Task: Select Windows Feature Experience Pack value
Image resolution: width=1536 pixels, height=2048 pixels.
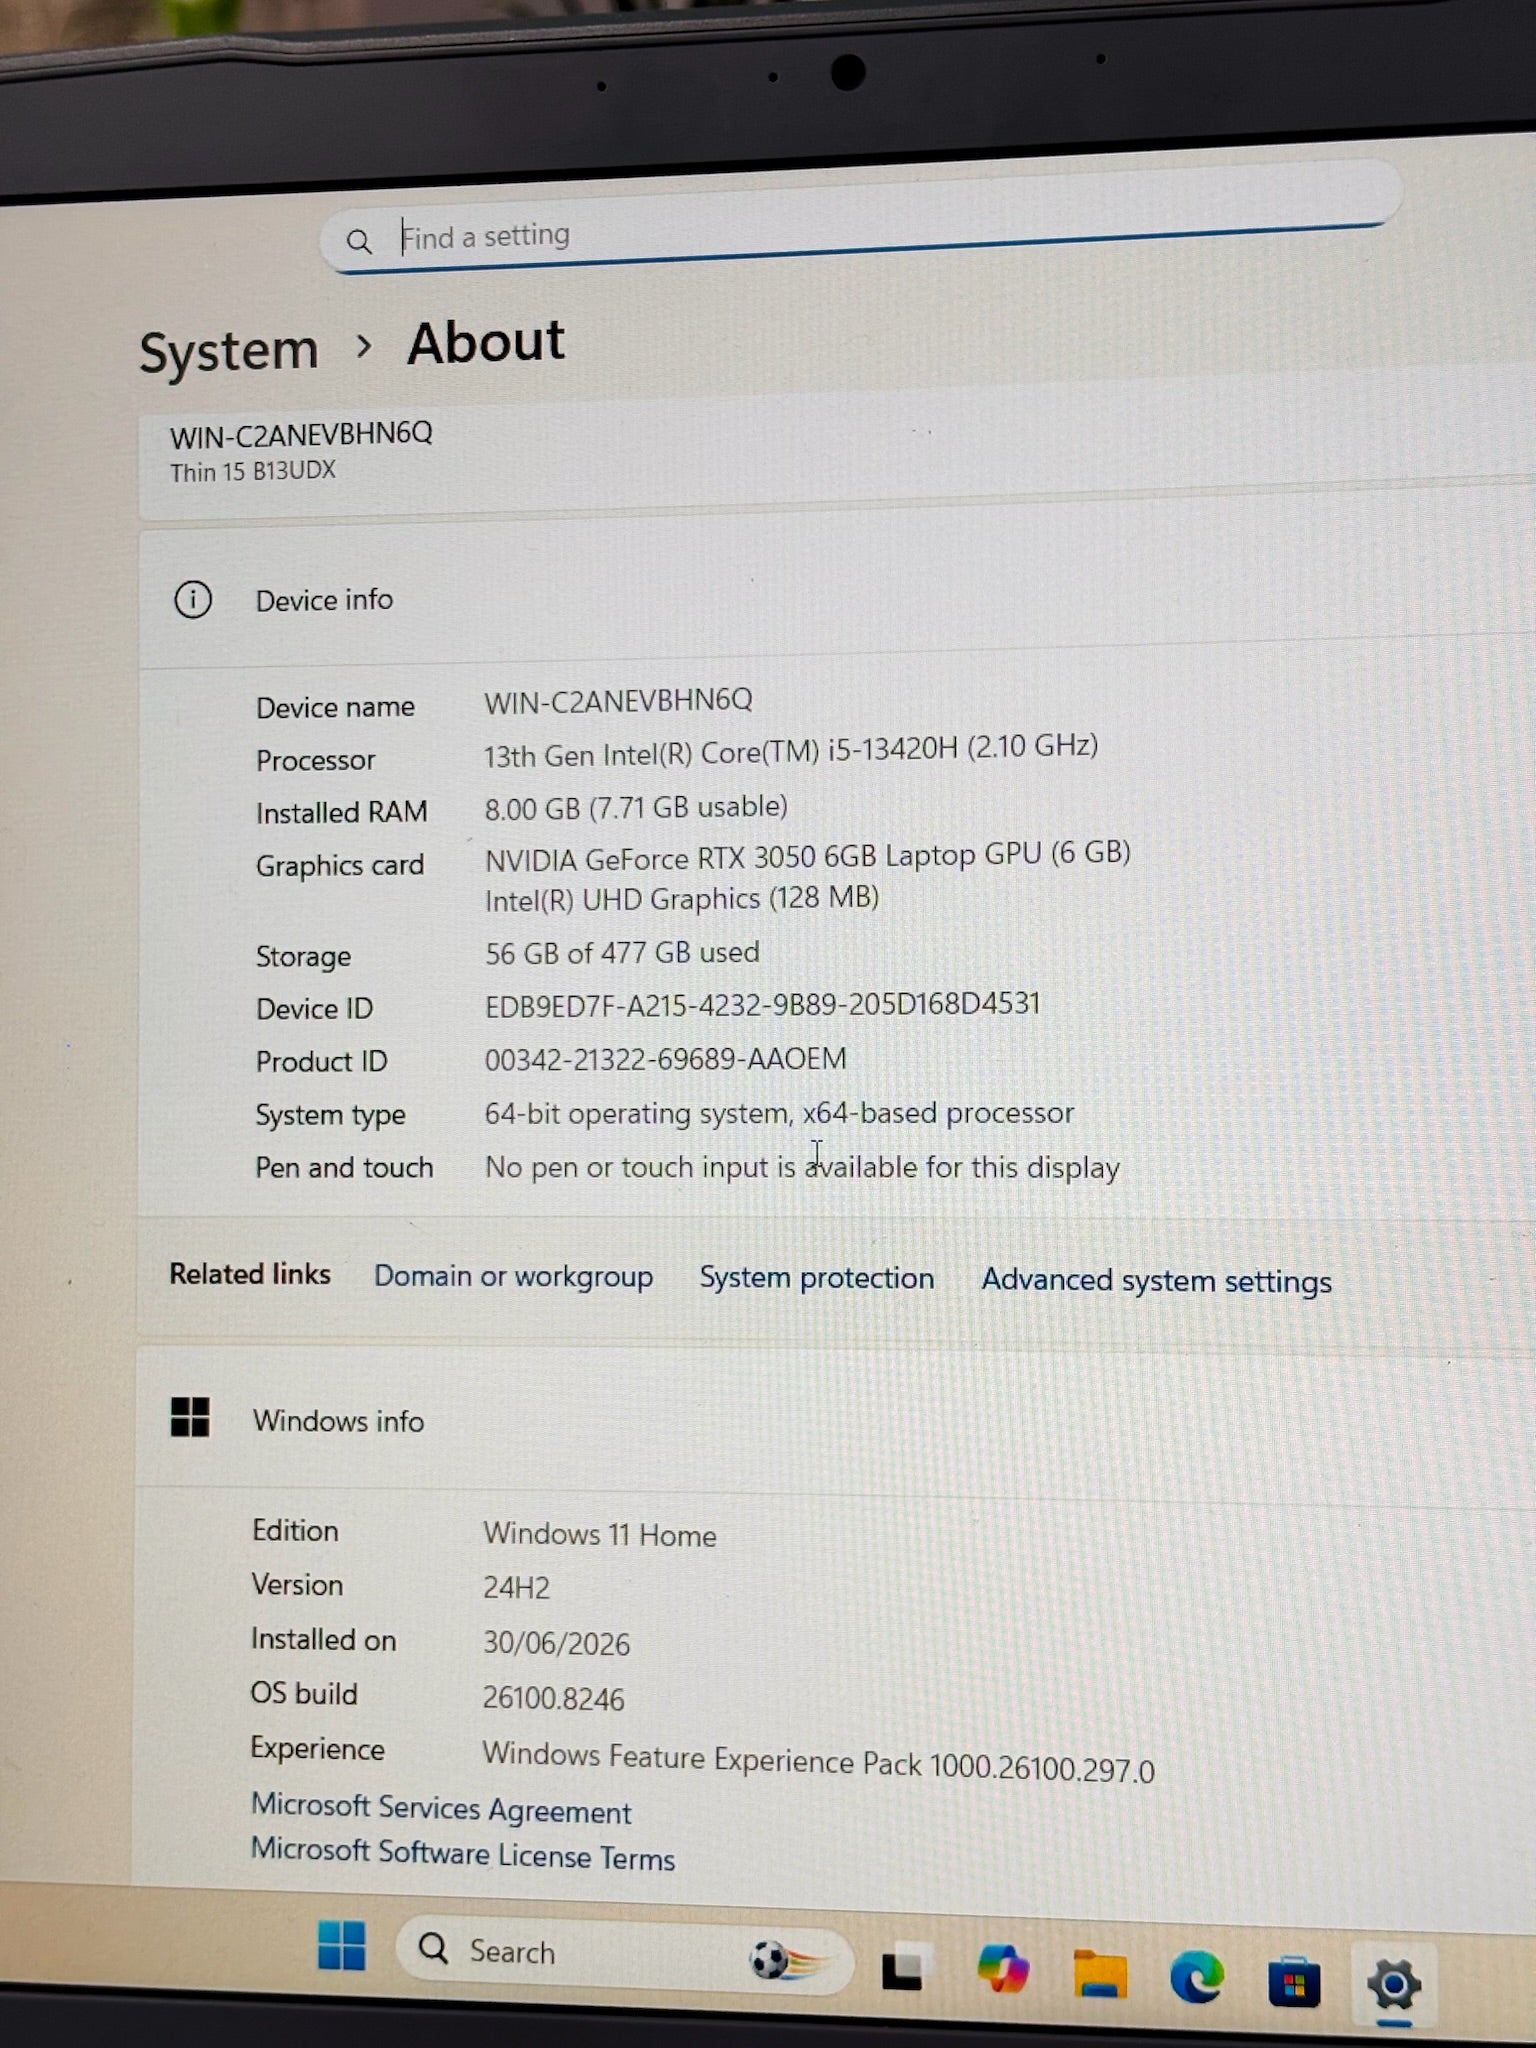Action: 818,1762
